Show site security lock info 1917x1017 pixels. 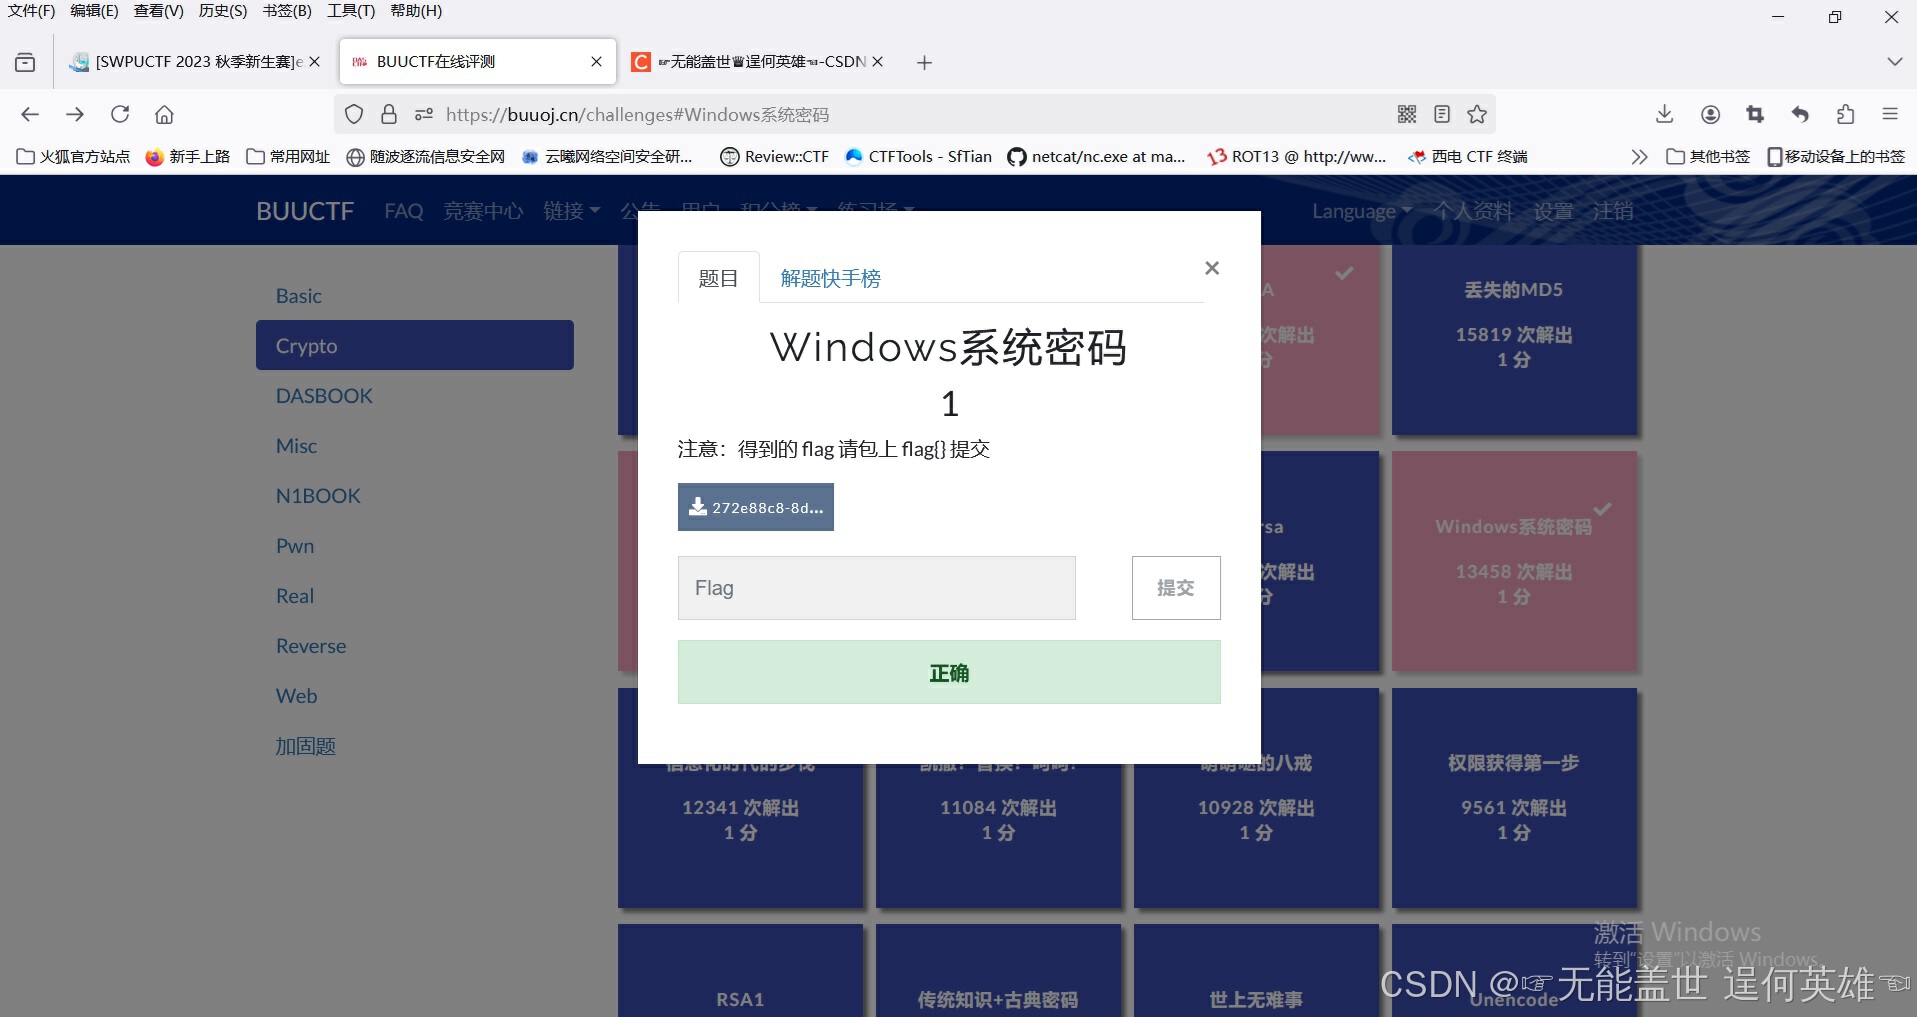(x=389, y=114)
